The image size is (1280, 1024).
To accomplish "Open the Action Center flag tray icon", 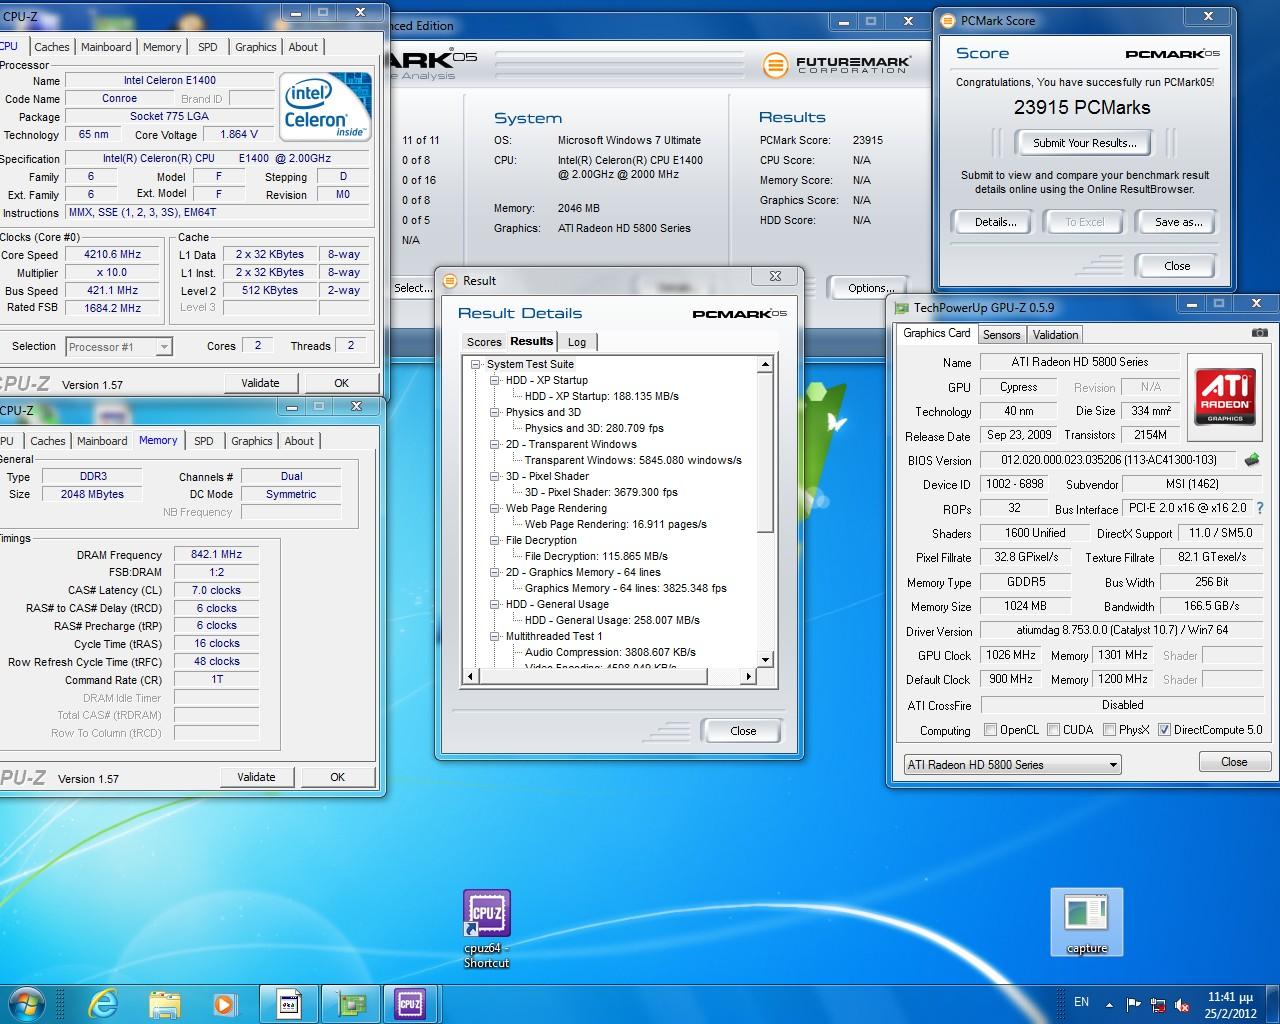I will 1134,1004.
